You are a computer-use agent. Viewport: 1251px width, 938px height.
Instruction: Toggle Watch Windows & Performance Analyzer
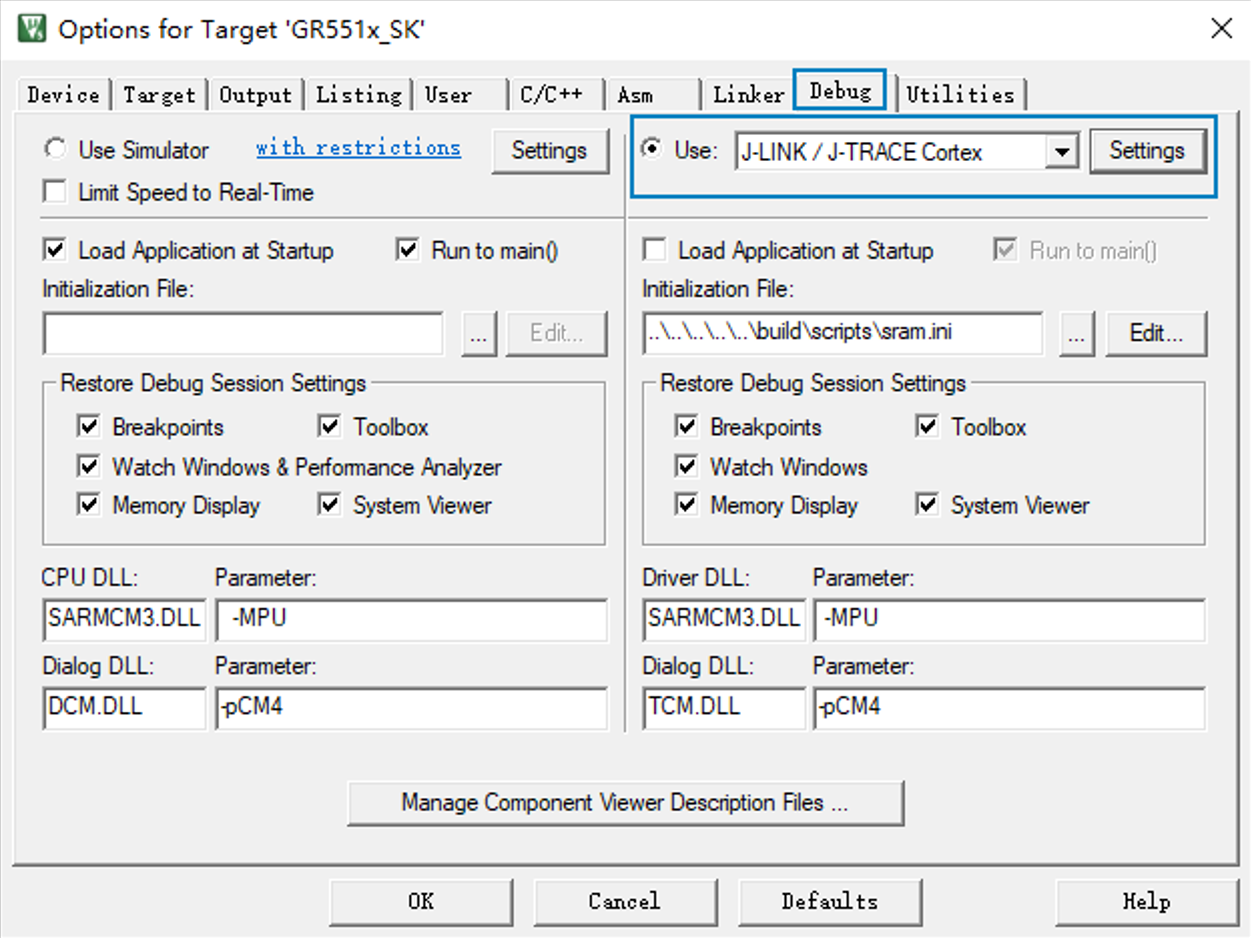(x=89, y=466)
